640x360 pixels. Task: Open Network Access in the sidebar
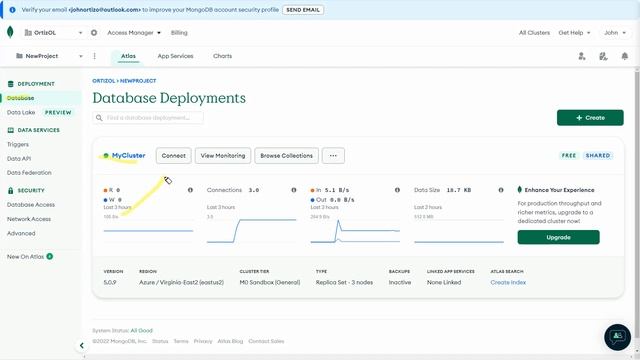29,219
